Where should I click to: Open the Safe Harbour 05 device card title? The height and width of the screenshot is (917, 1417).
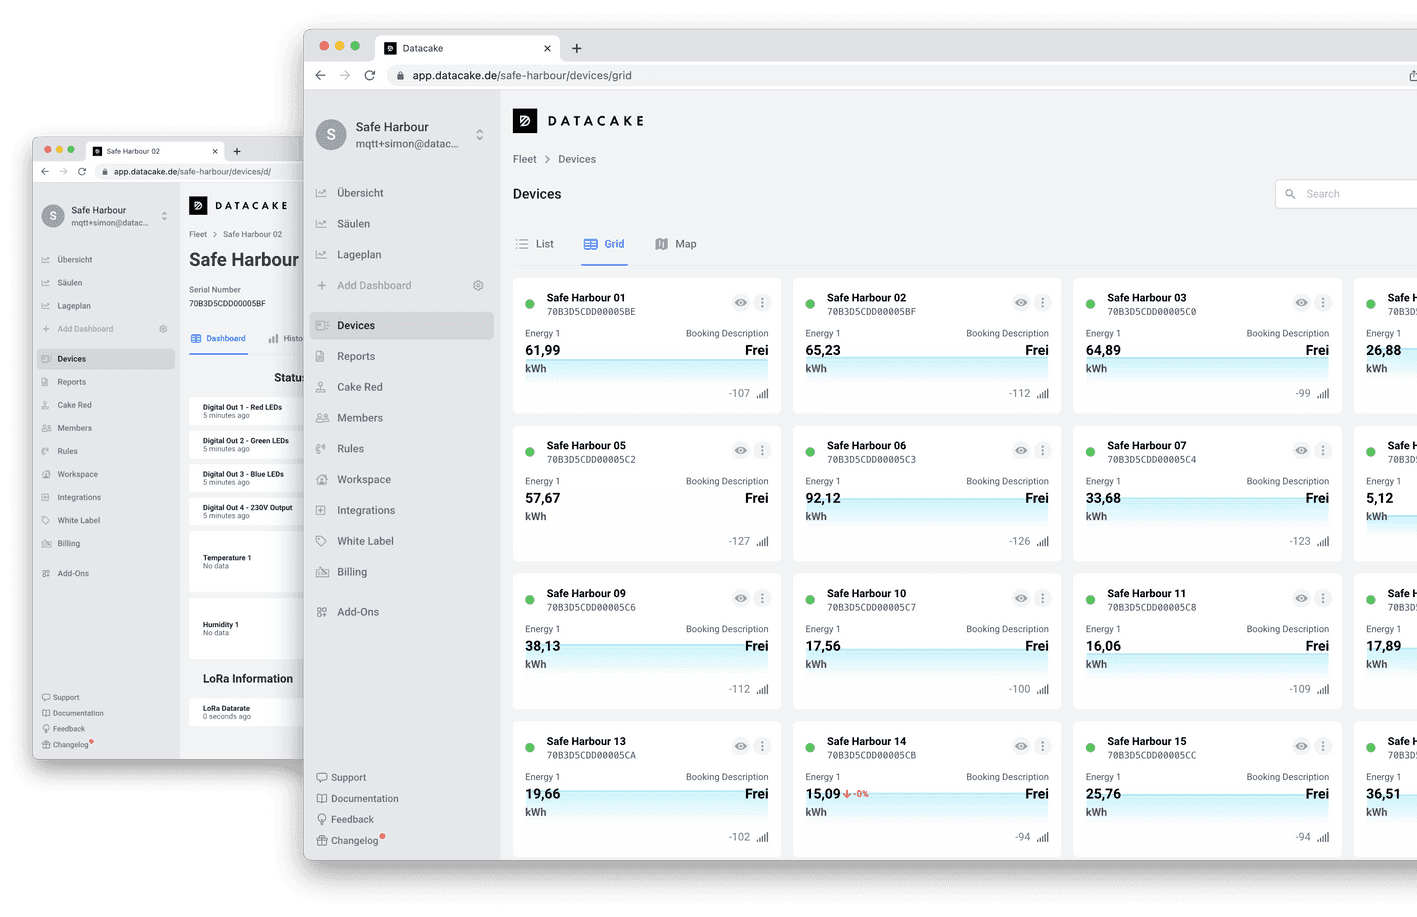(x=586, y=446)
